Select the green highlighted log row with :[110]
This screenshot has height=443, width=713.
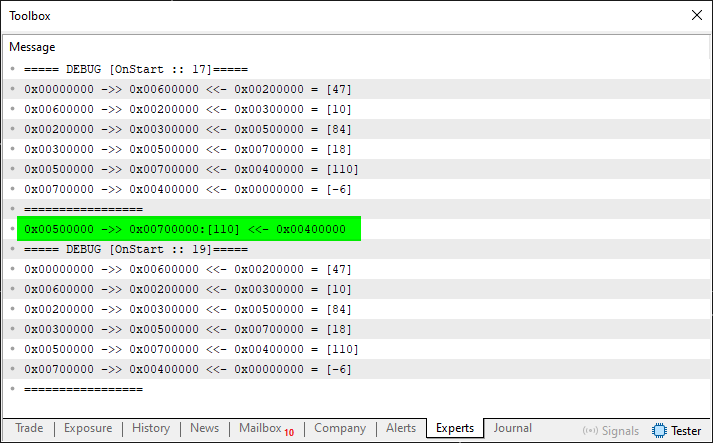[188, 229]
